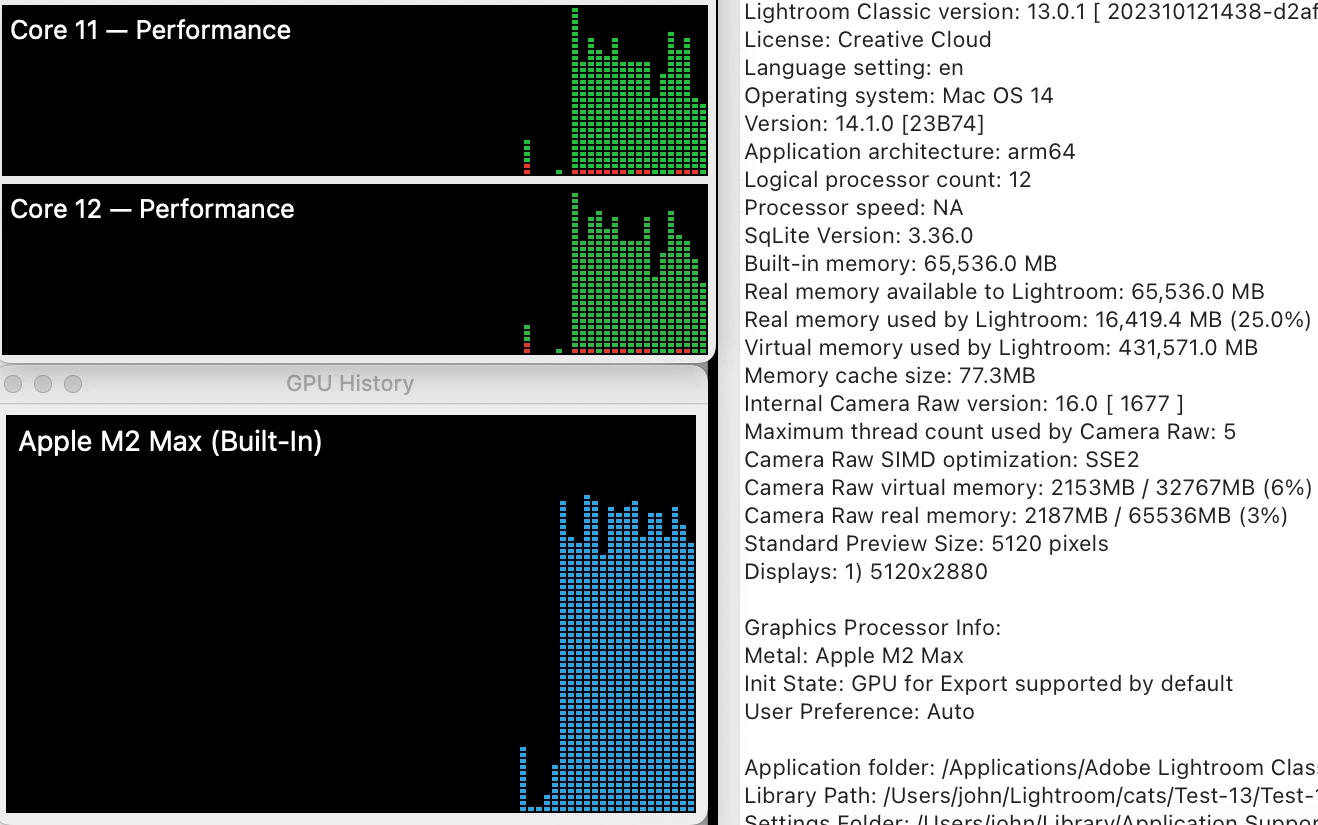
Task: Select the Memory cache size: 77.3MB line
Action: click(x=890, y=376)
